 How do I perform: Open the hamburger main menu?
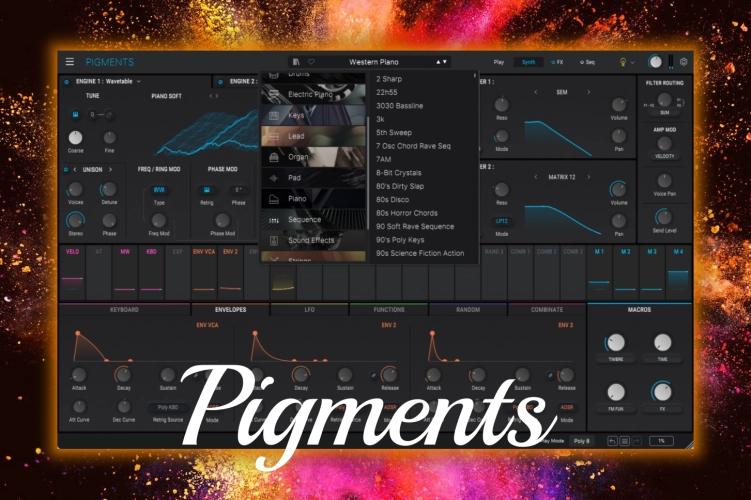coord(70,62)
